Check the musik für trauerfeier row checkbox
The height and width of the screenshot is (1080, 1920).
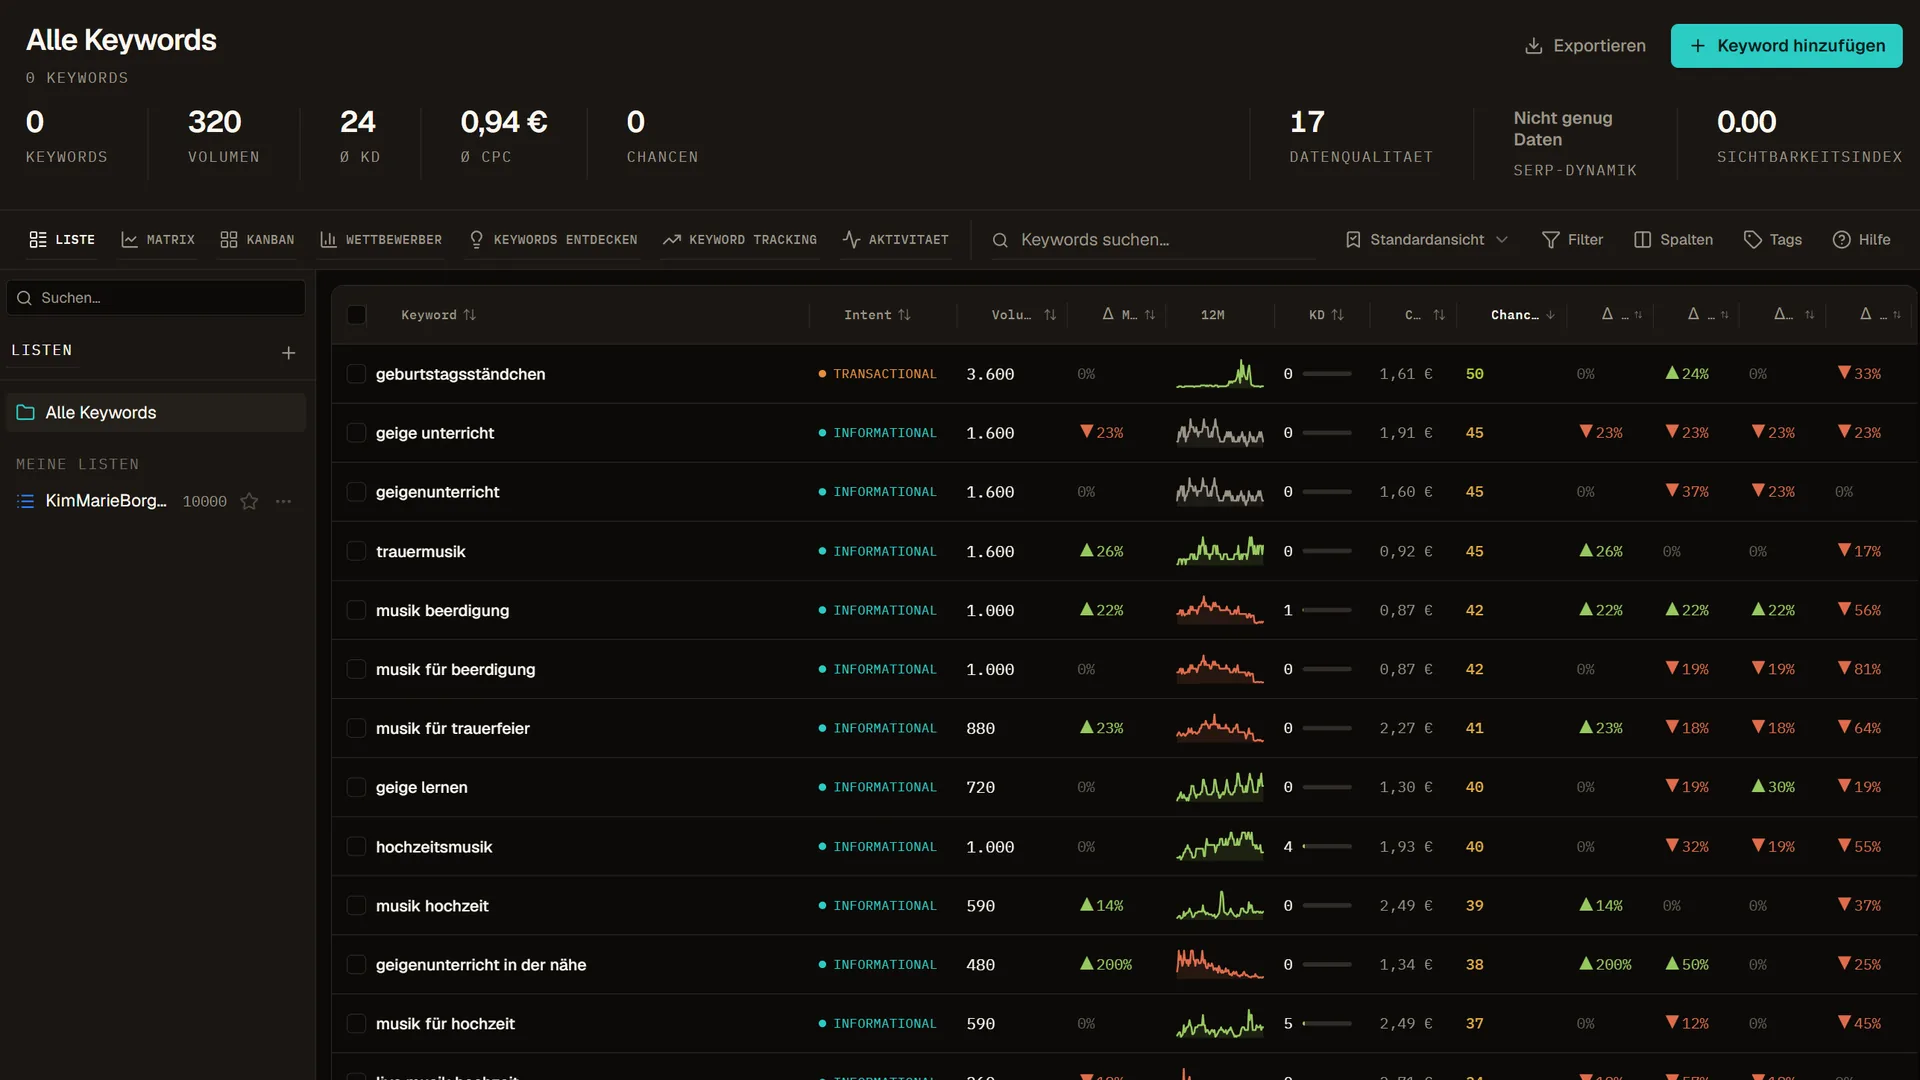pyautogui.click(x=356, y=729)
